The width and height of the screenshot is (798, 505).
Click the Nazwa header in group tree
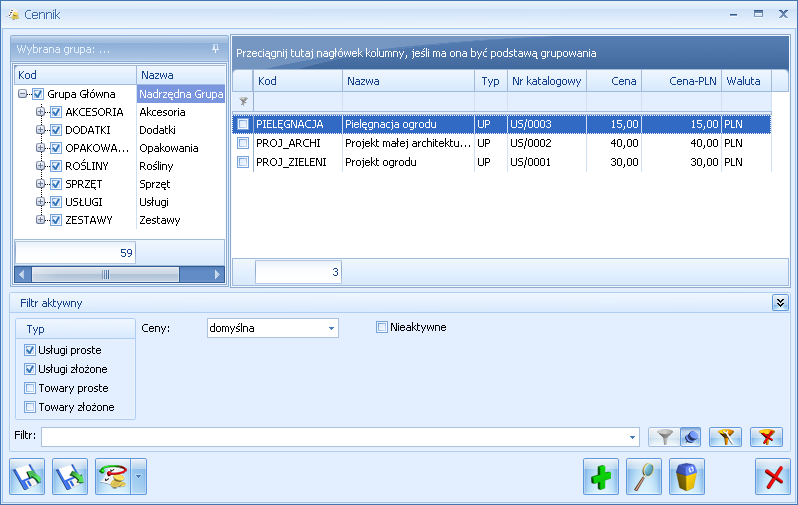click(181, 75)
